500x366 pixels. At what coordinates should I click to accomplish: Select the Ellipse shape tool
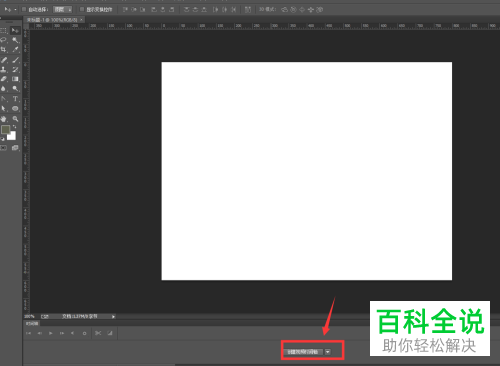click(x=15, y=109)
